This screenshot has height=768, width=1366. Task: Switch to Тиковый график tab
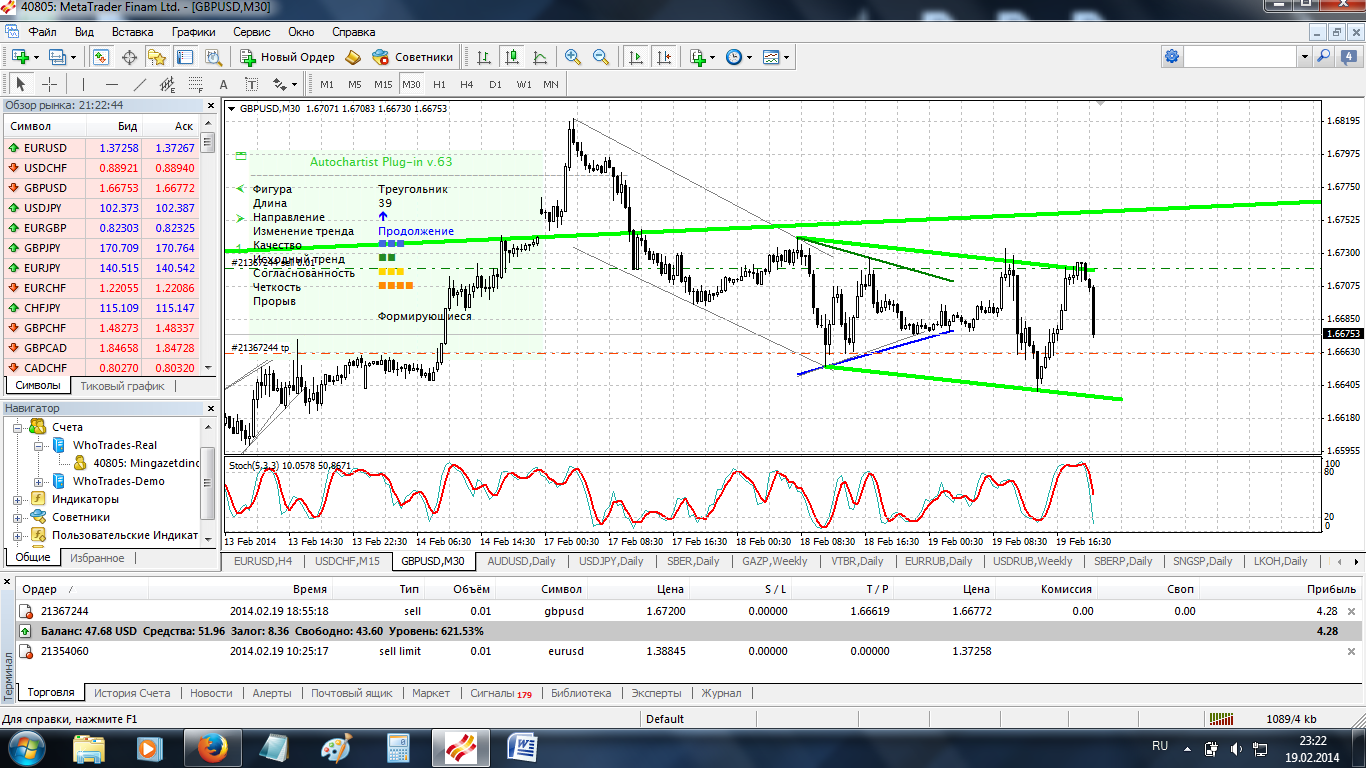tap(122, 385)
